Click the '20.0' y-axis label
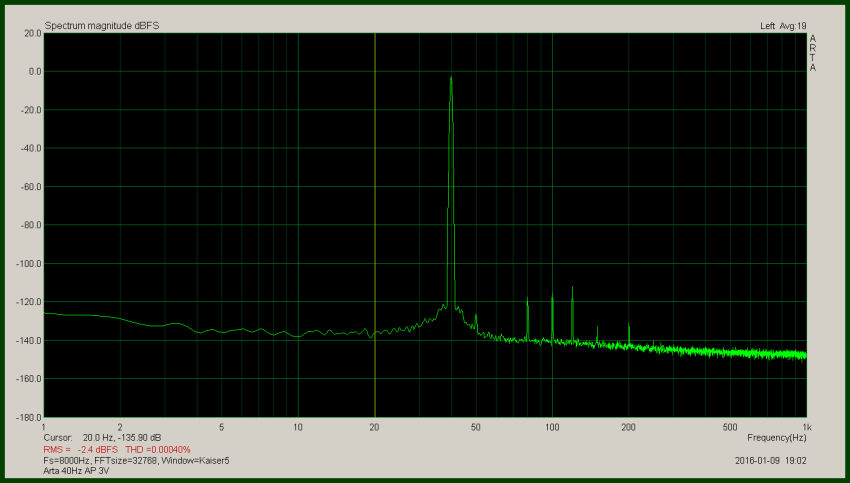This screenshot has height=483, width=850. click(x=33, y=34)
